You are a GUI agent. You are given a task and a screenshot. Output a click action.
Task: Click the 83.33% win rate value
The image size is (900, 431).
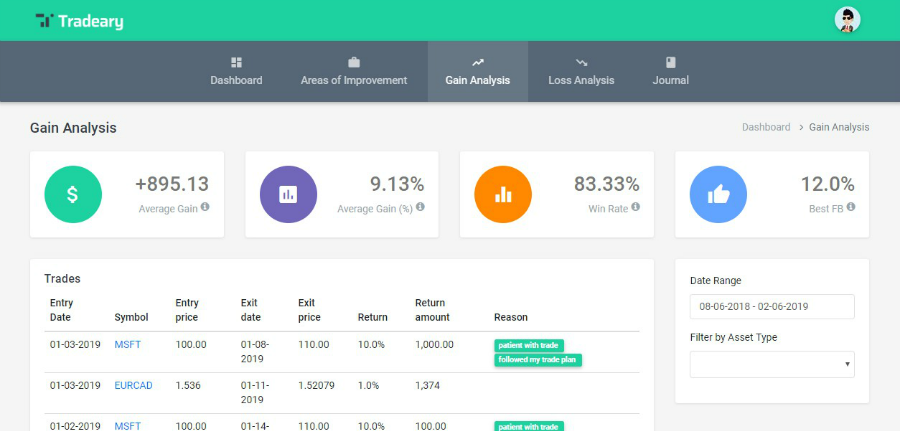click(x=607, y=184)
